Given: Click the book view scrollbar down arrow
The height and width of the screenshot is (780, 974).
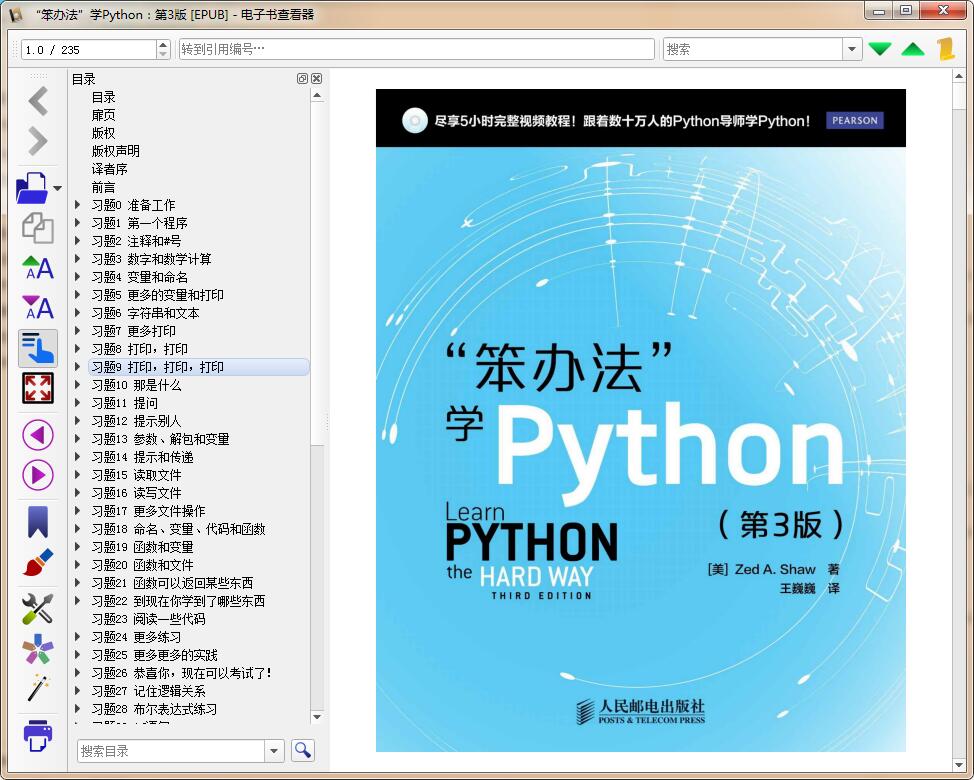Looking at the screenshot, I should coord(958,764).
